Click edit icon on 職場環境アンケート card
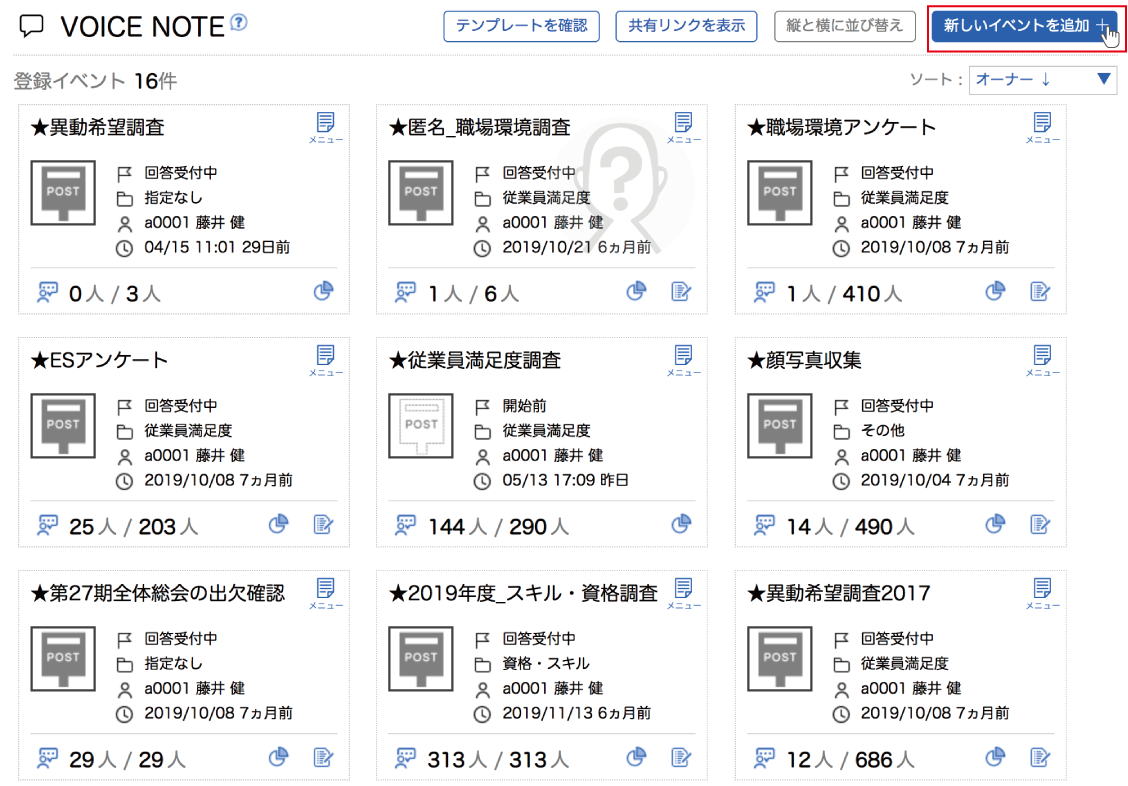The image size is (1128, 786). click(1040, 291)
